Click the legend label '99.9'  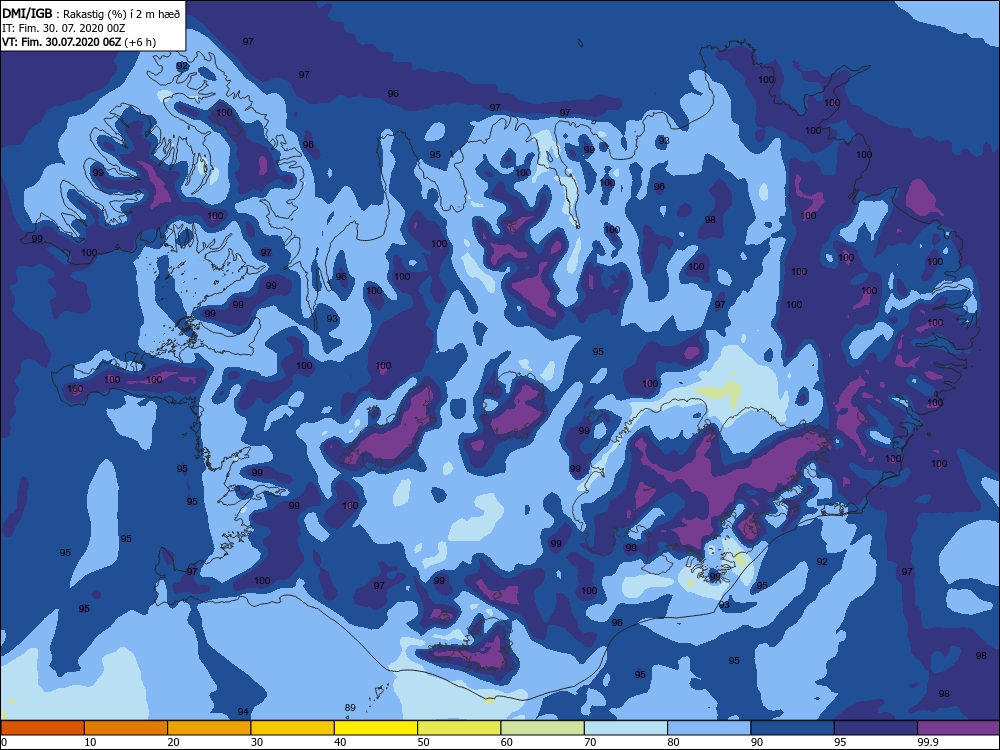[x=927, y=742]
